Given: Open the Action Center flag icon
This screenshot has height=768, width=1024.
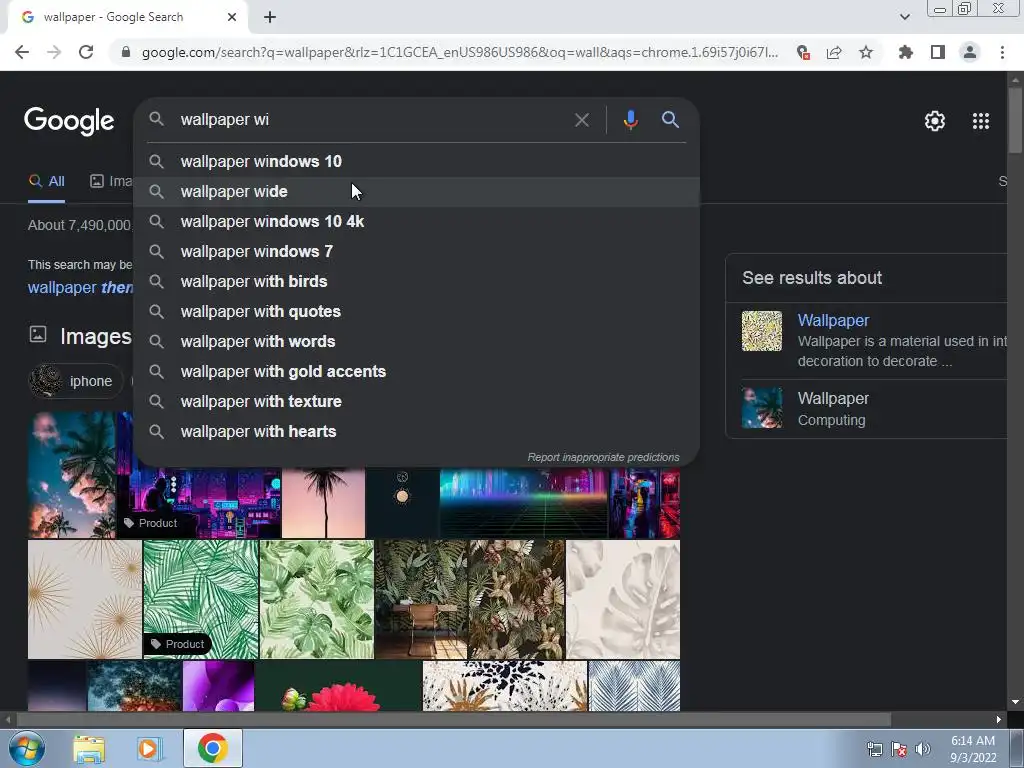Looking at the screenshot, I should (899, 749).
